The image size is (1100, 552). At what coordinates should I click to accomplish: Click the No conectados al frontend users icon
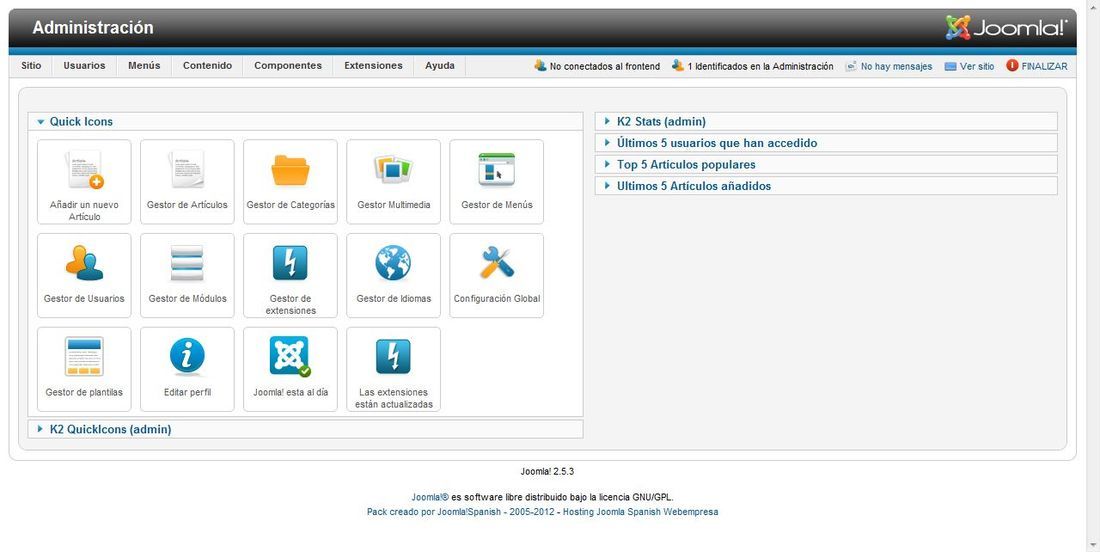pyautogui.click(x=540, y=65)
